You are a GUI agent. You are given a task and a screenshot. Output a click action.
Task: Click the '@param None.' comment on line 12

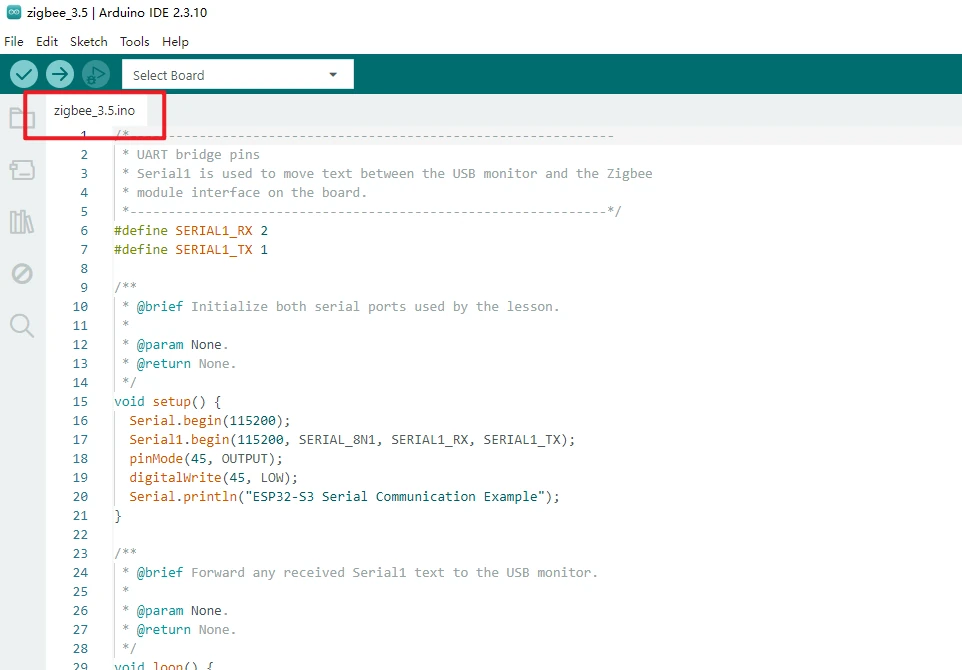(182, 345)
